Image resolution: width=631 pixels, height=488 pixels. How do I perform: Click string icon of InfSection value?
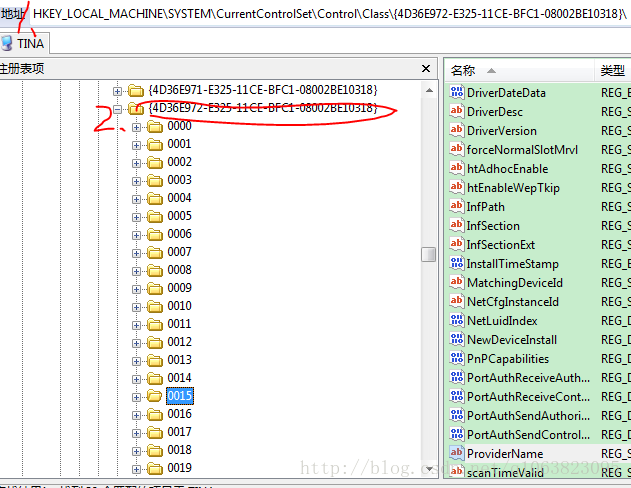click(457, 225)
